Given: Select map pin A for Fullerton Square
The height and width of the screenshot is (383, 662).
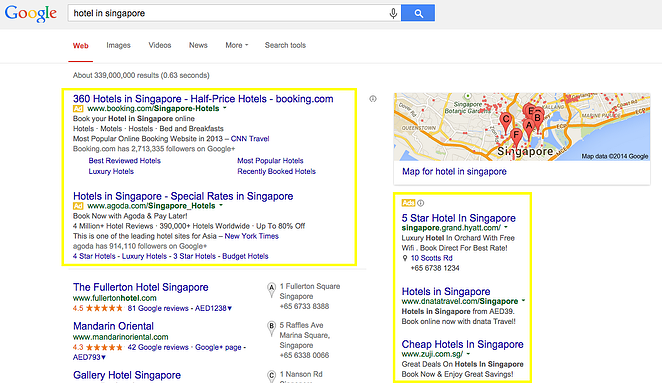Looking at the screenshot, I should 271,290.
